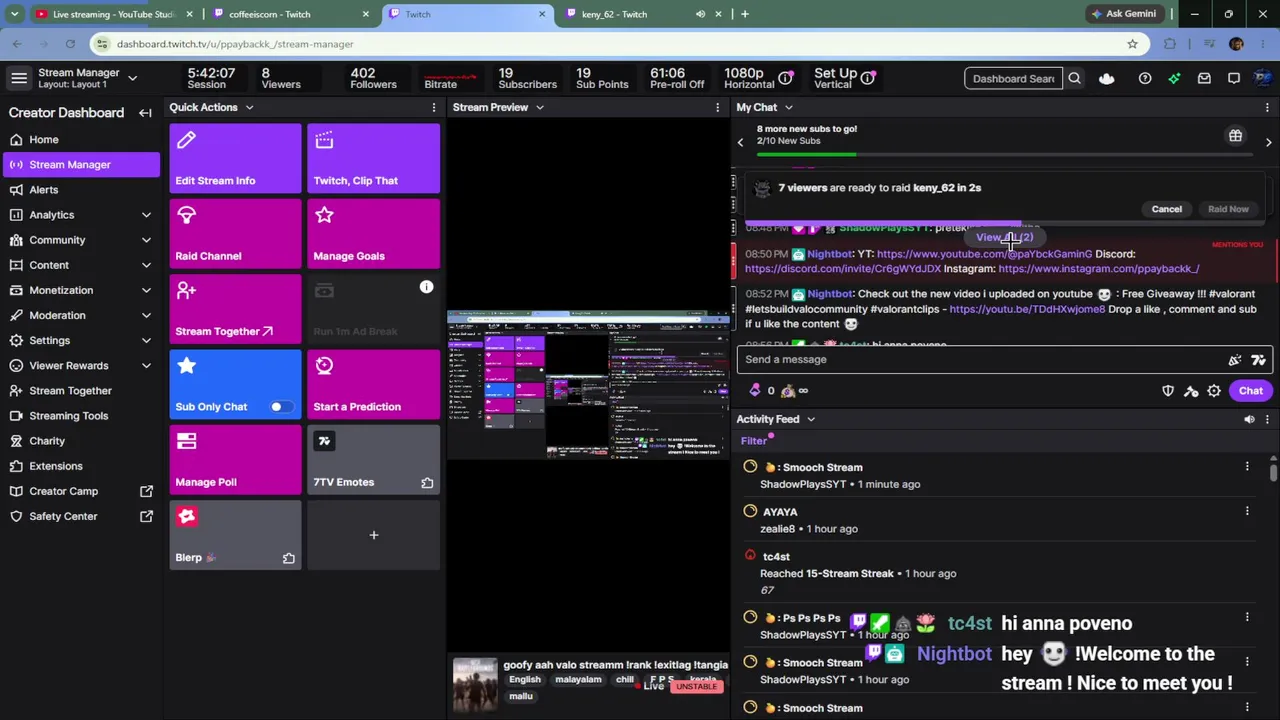1280x720 pixels.
Task: Open chat settings gear icon
Action: point(1214,391)
